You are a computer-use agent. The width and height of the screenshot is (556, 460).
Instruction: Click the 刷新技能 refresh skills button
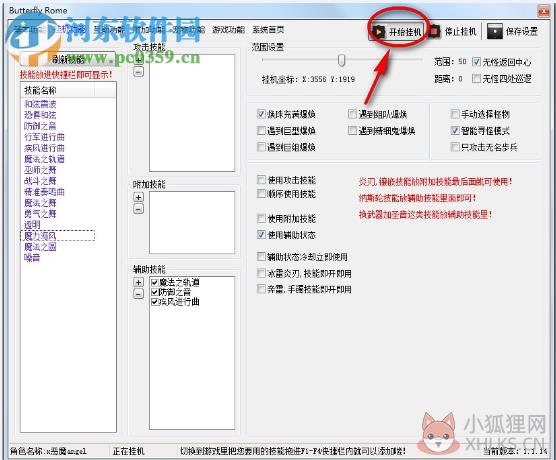68,59
